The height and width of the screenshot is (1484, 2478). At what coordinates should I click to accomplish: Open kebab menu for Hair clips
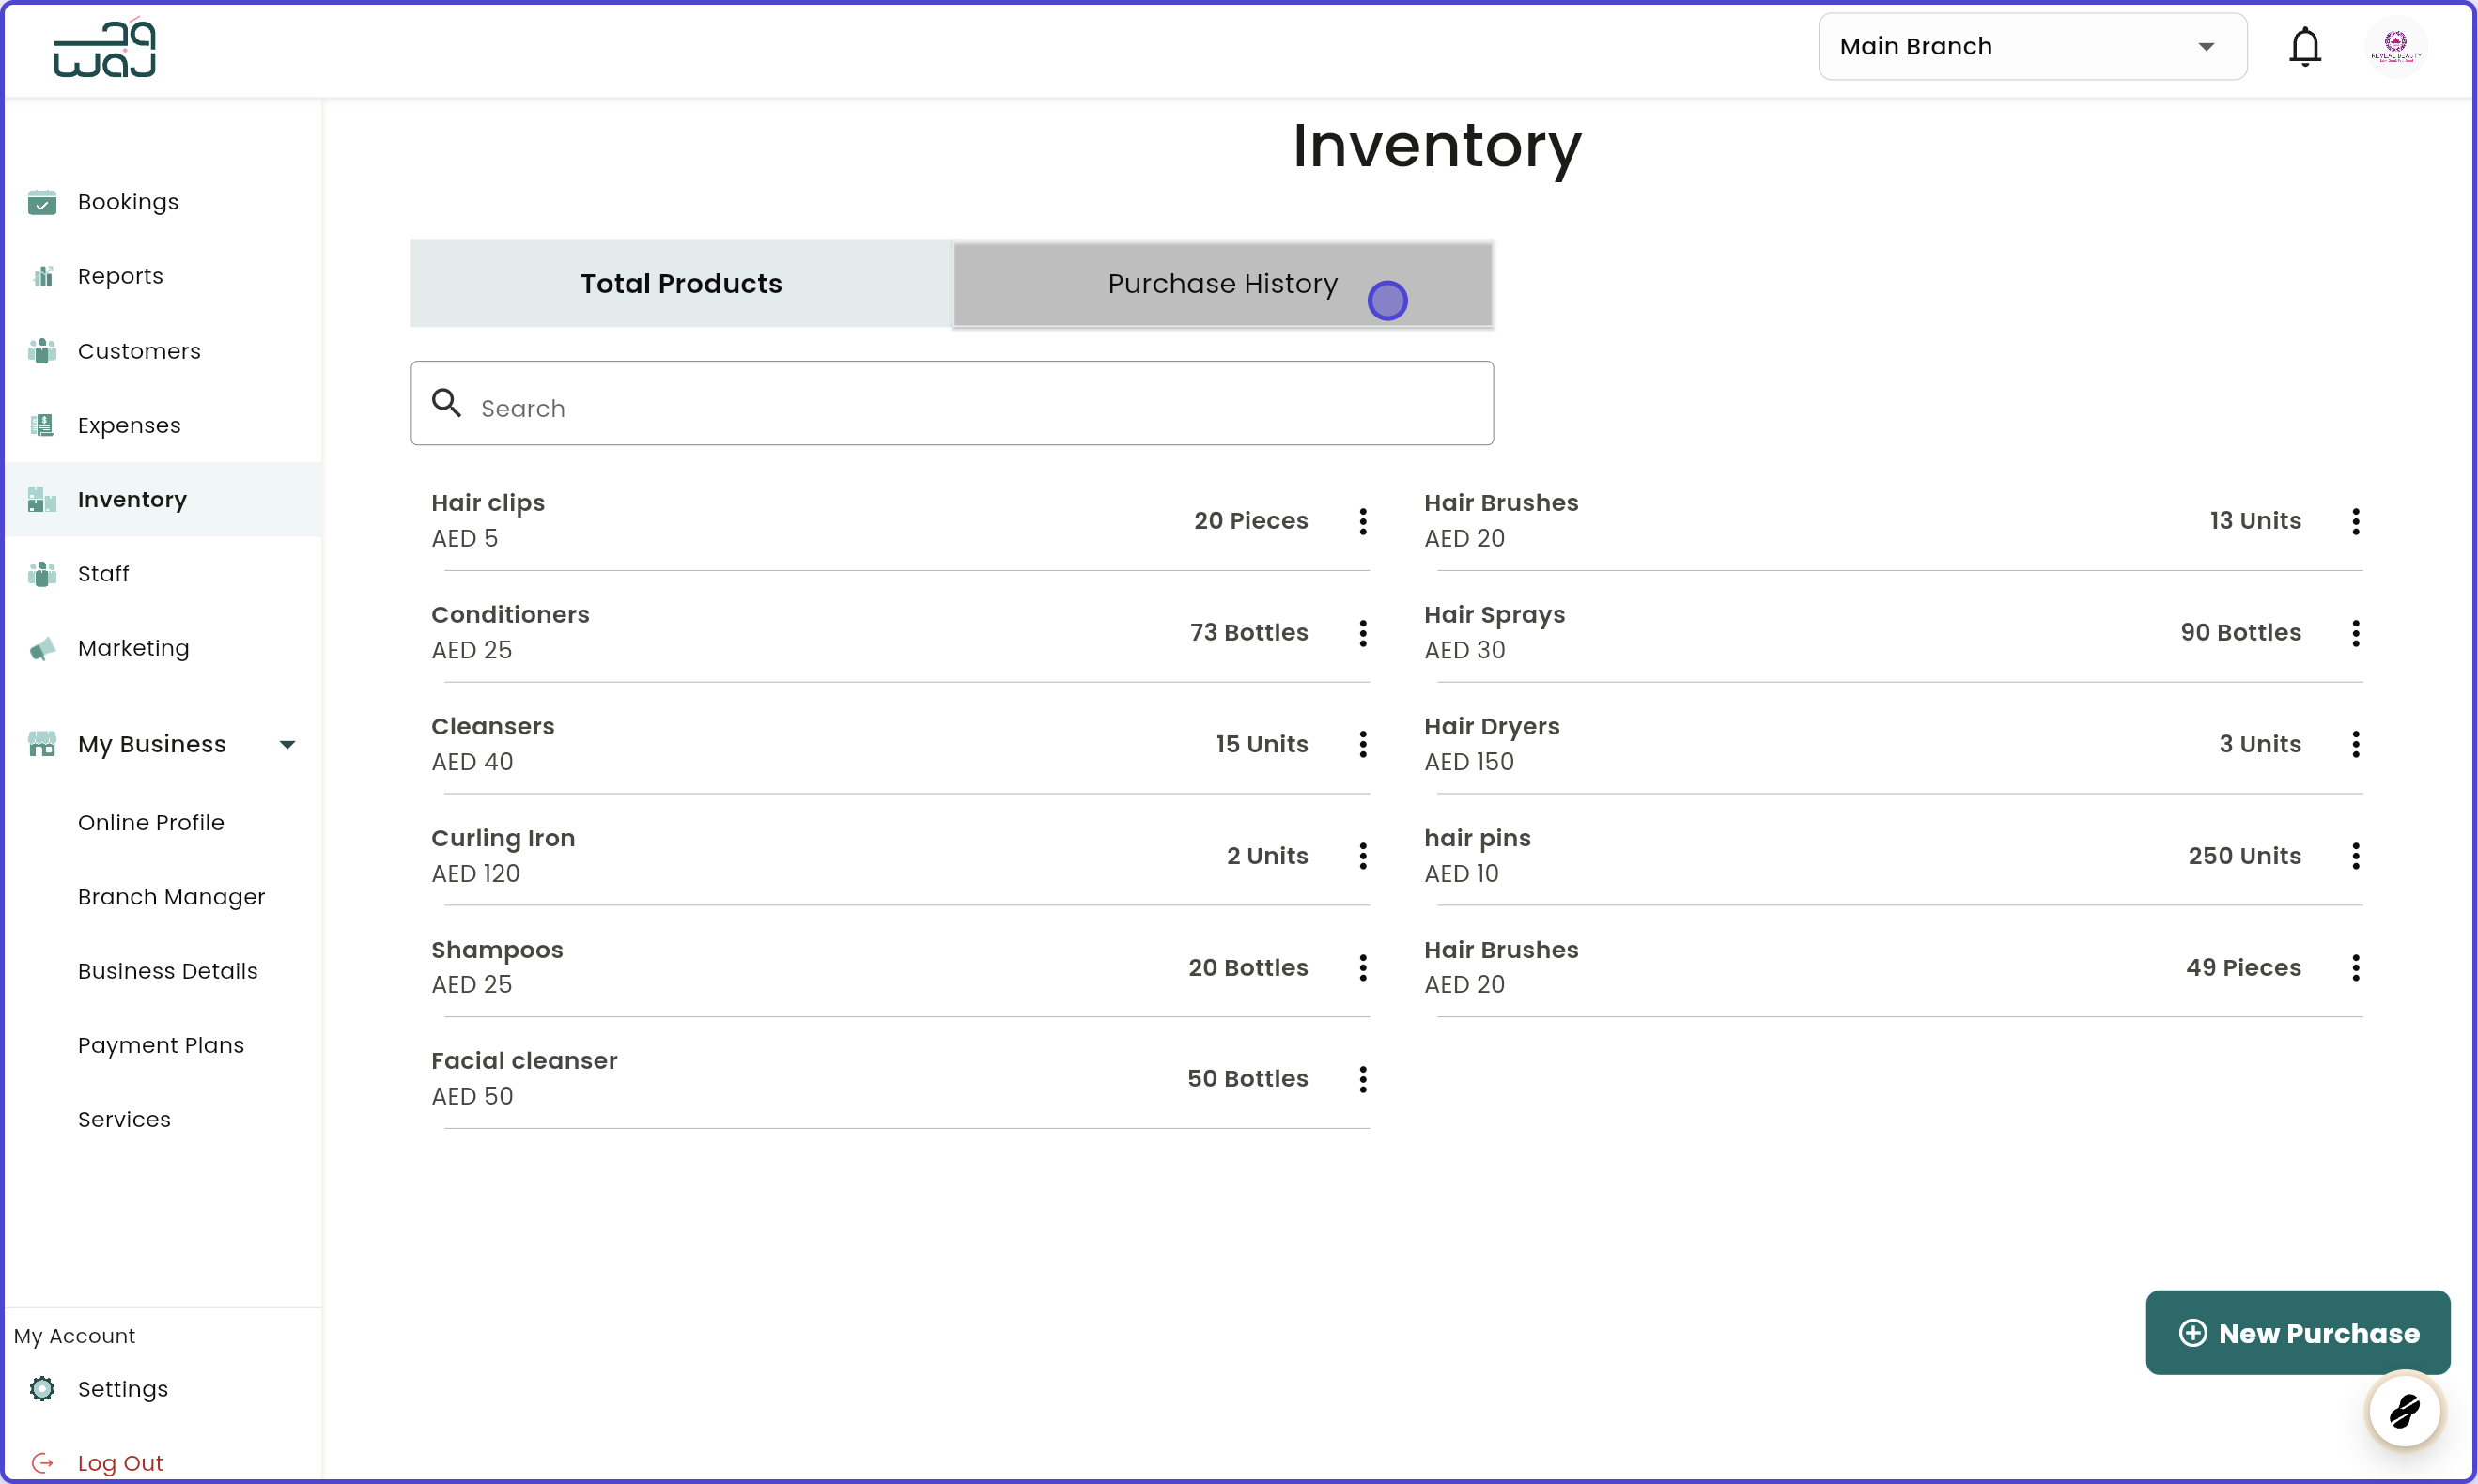tap(1362, 521)
